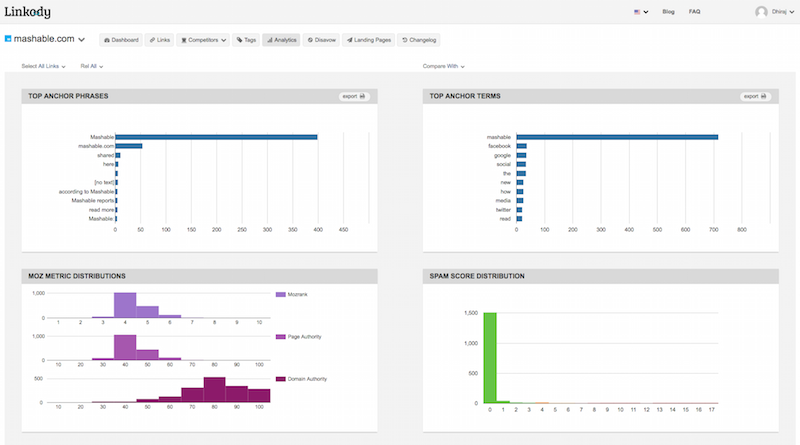Go to the Links tab
This screenshot has width=800, height=445.
(160, 40)
